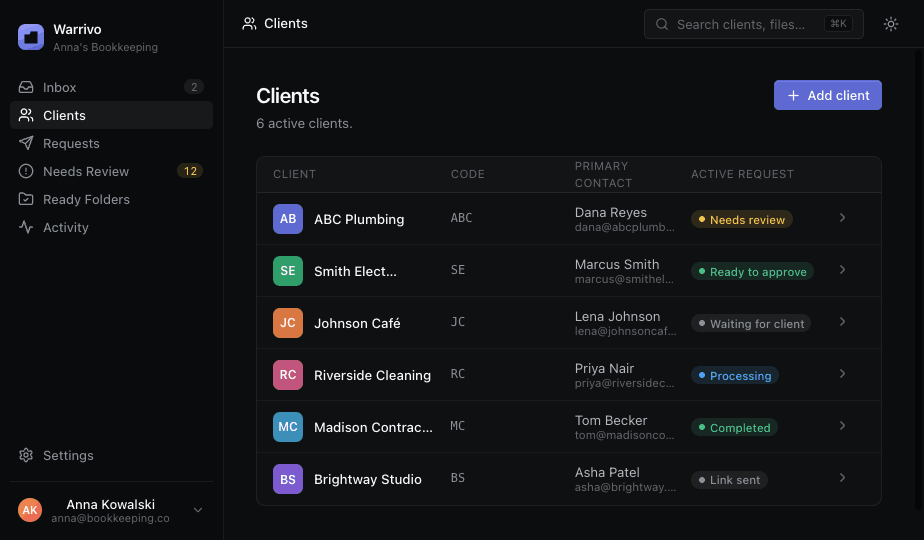The width and height of the screenshot is (924, 540).
Task: Click the anna@bookkeeping.co email text
Action: 110,518
